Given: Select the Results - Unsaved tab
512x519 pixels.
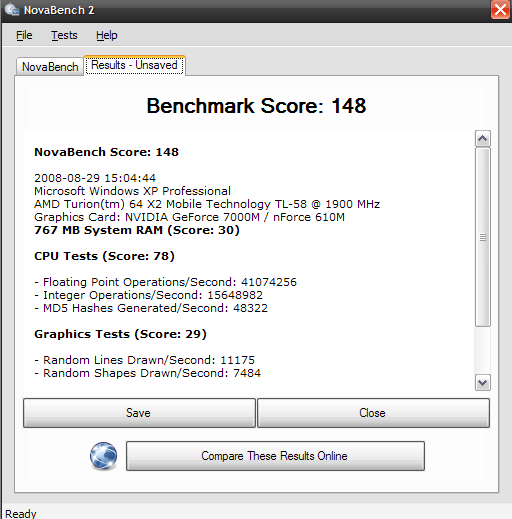Looking at the screenshot, I should coord(134,65).
